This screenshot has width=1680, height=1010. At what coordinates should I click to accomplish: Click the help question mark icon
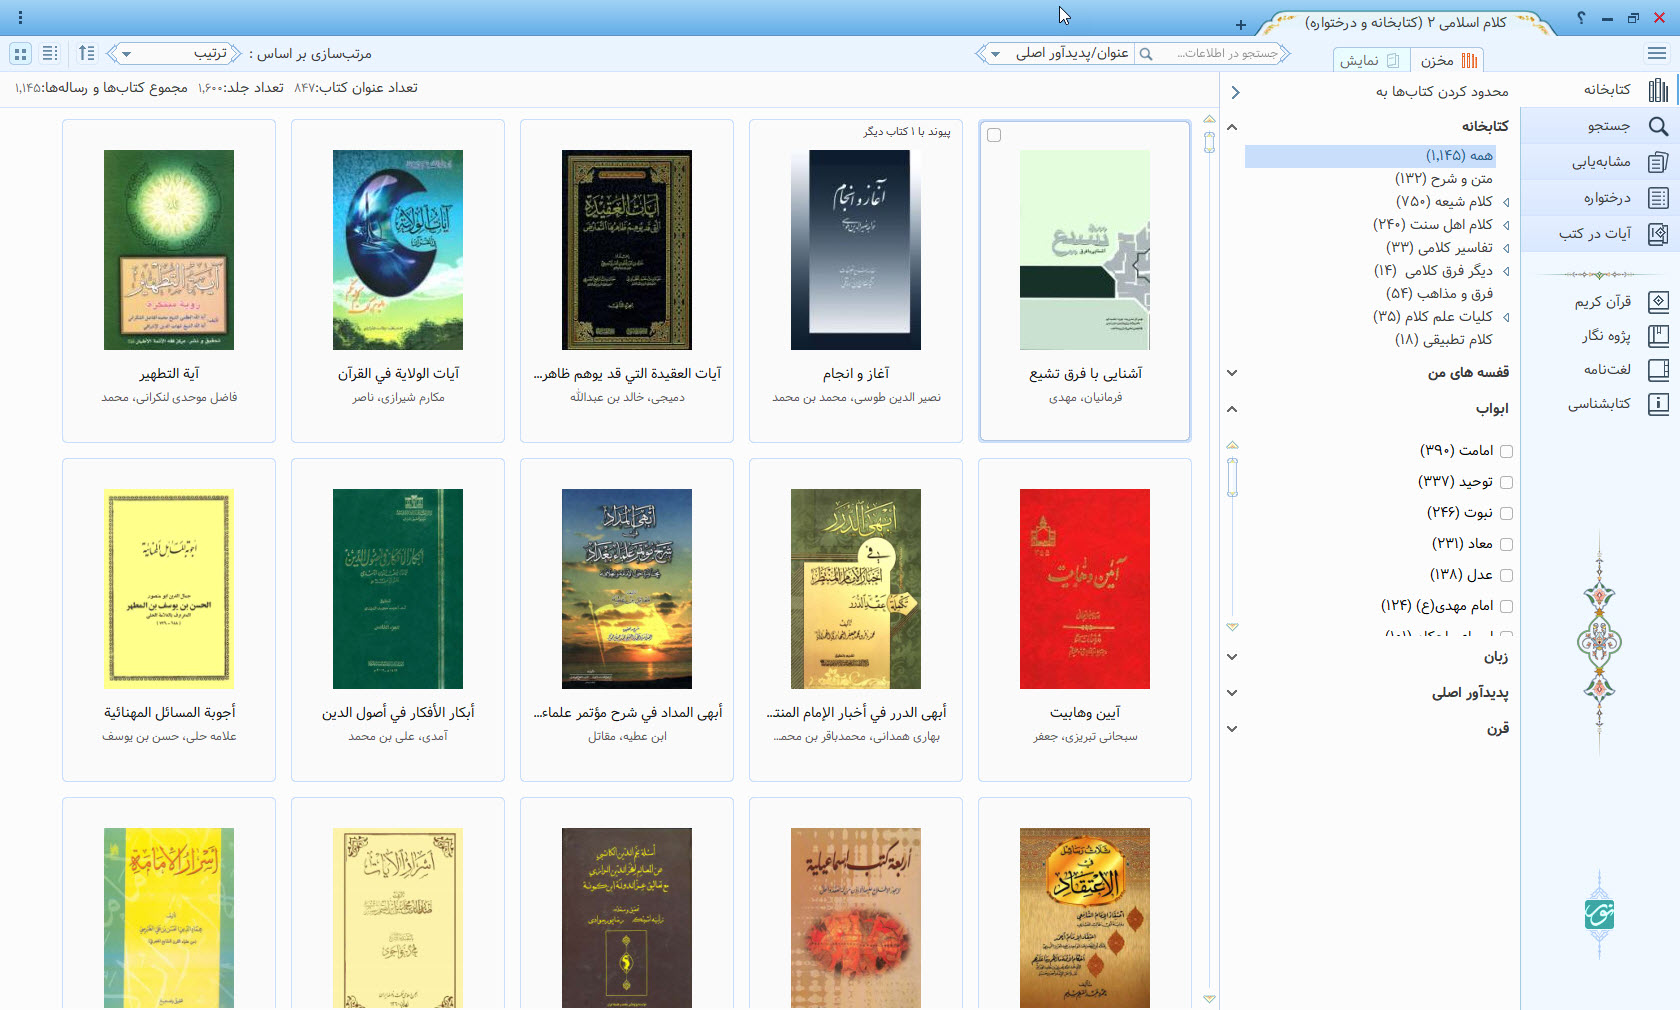1581,18
